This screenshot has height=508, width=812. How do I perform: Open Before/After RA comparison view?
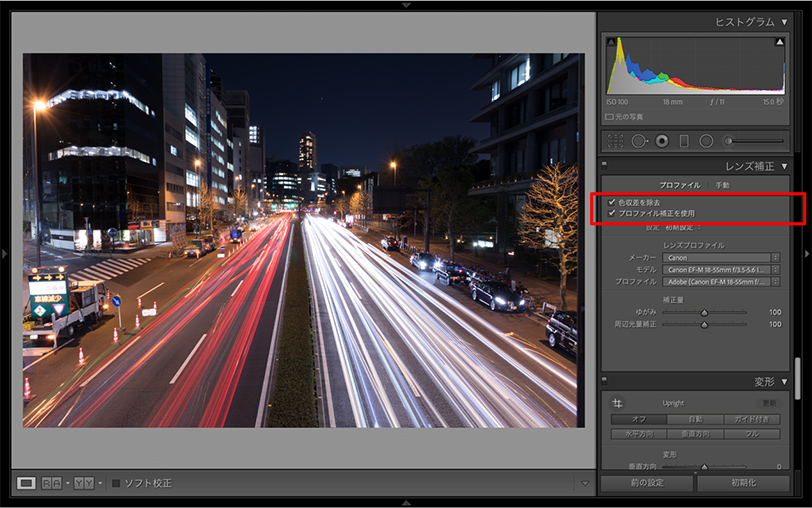coord(52,483)
